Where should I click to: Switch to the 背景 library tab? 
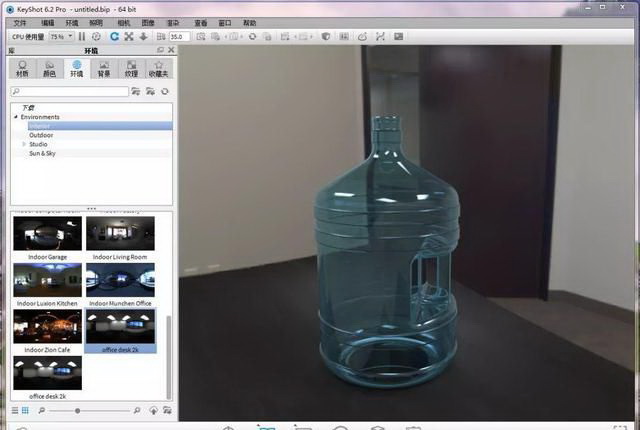point(104,69)
